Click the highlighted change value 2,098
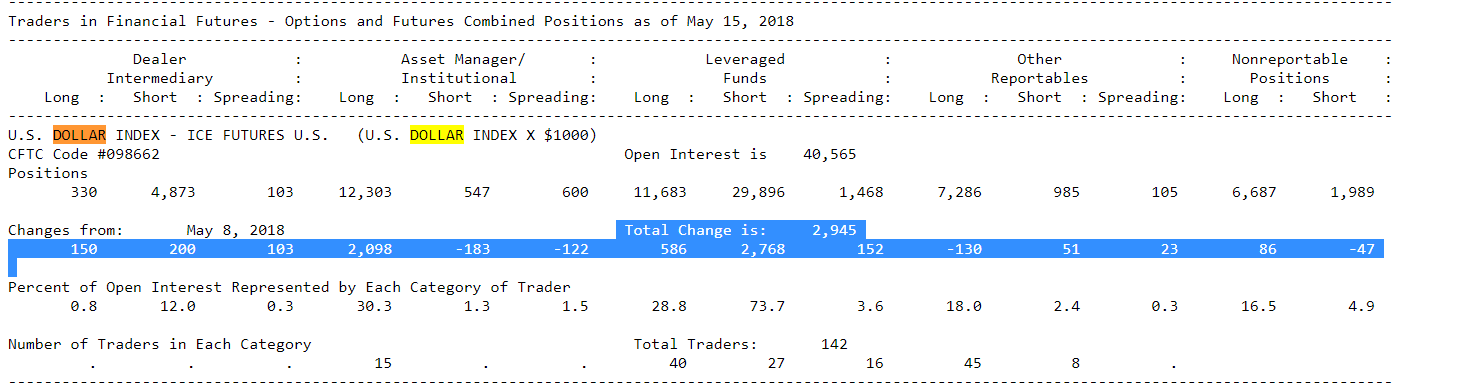The width and height of the screenshot is (1468, 388). tap(370, 249)
